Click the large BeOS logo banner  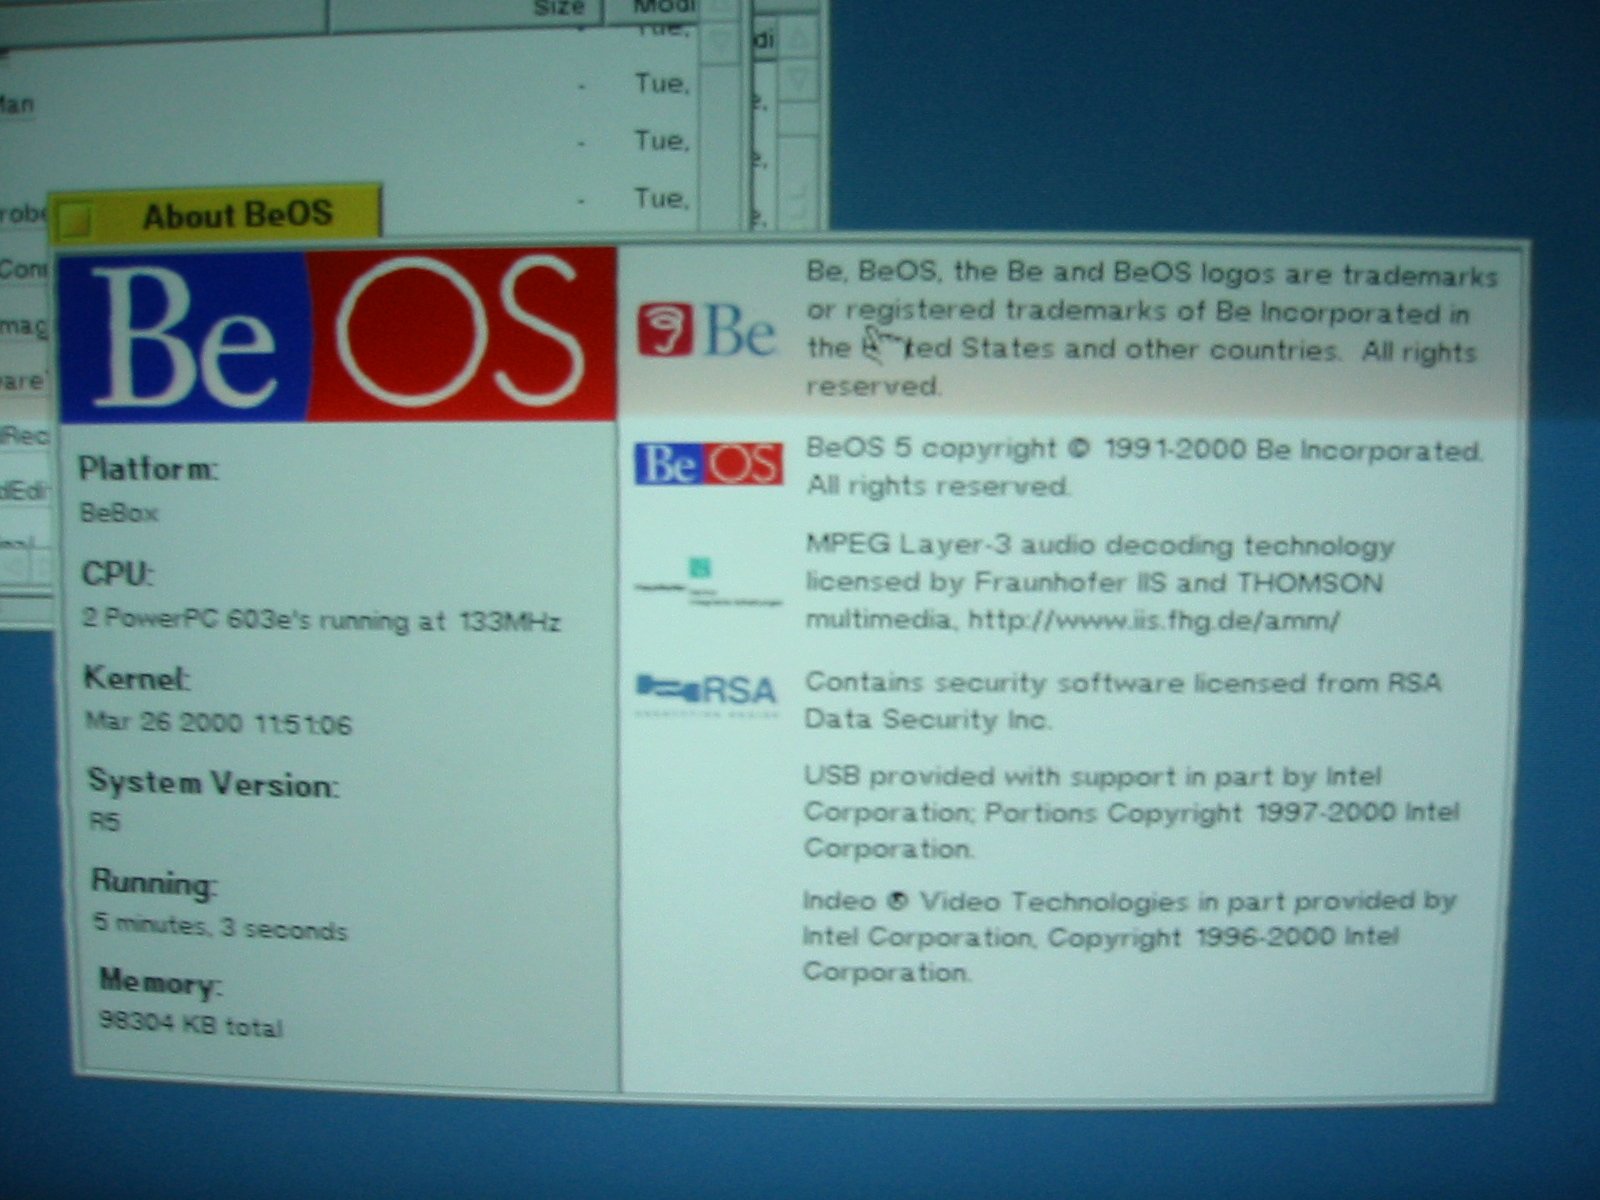point(338,335)
